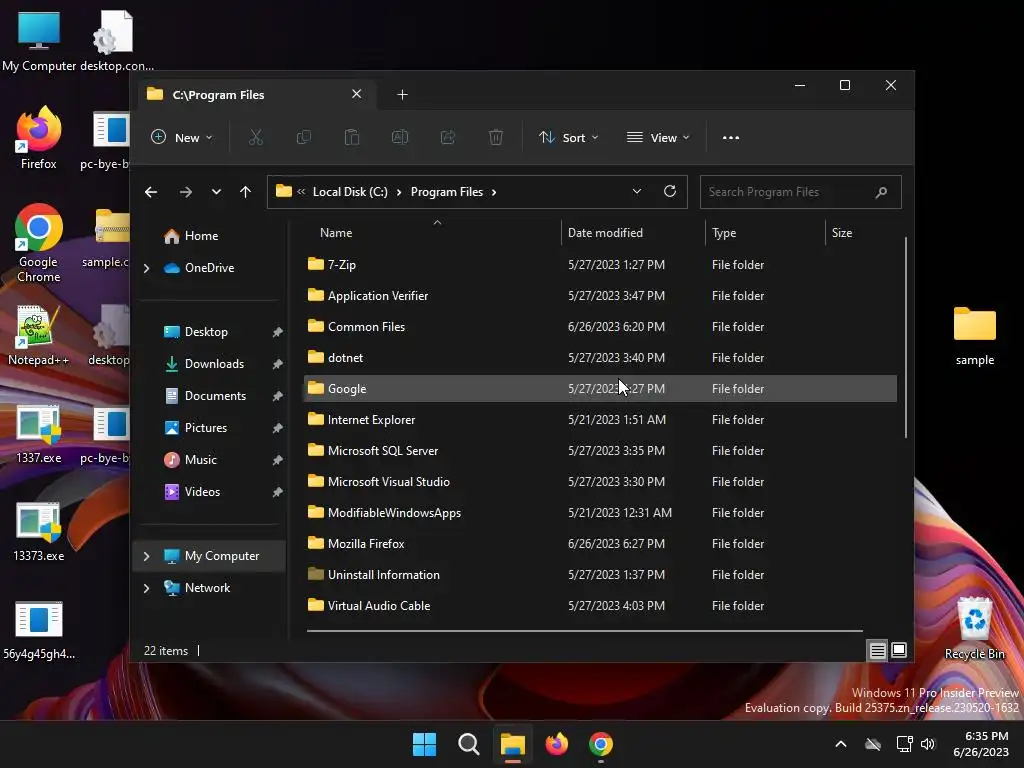1024x768 pixels.
Task: Select the Internet Explorer folder
Action: click(600, 420)
